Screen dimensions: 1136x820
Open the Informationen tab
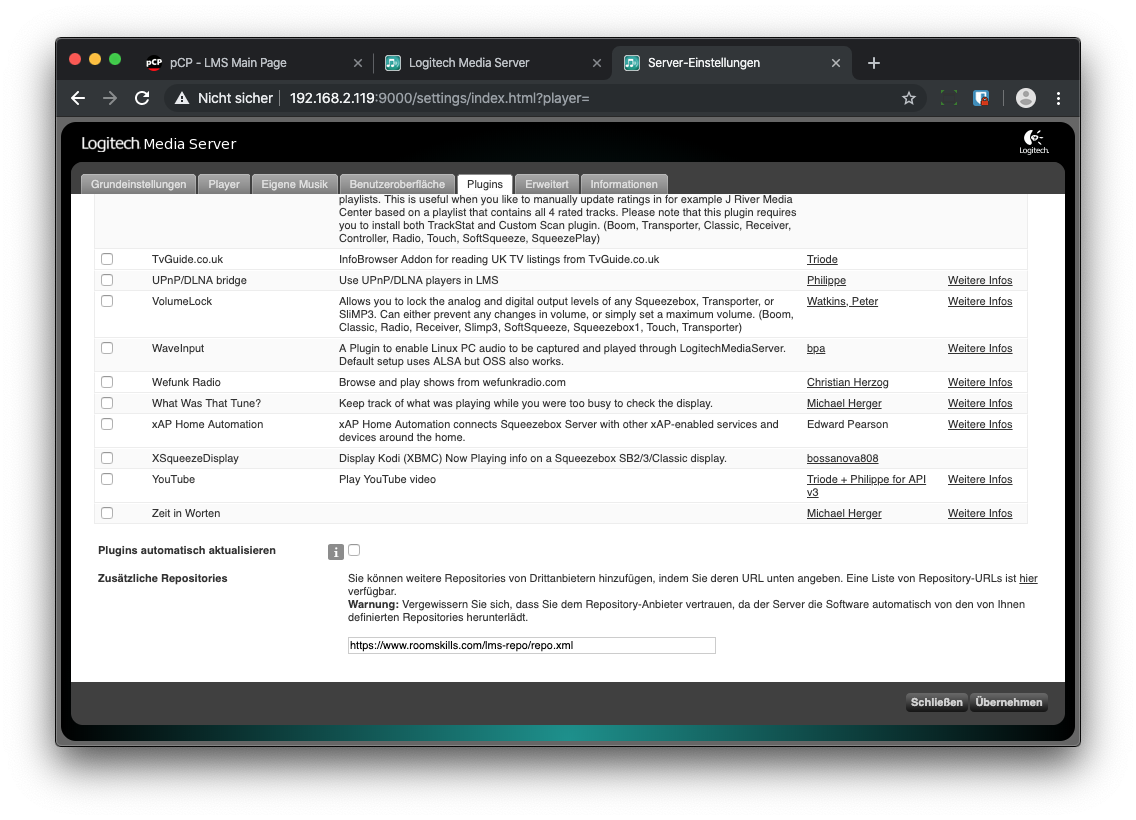point(624,184)
